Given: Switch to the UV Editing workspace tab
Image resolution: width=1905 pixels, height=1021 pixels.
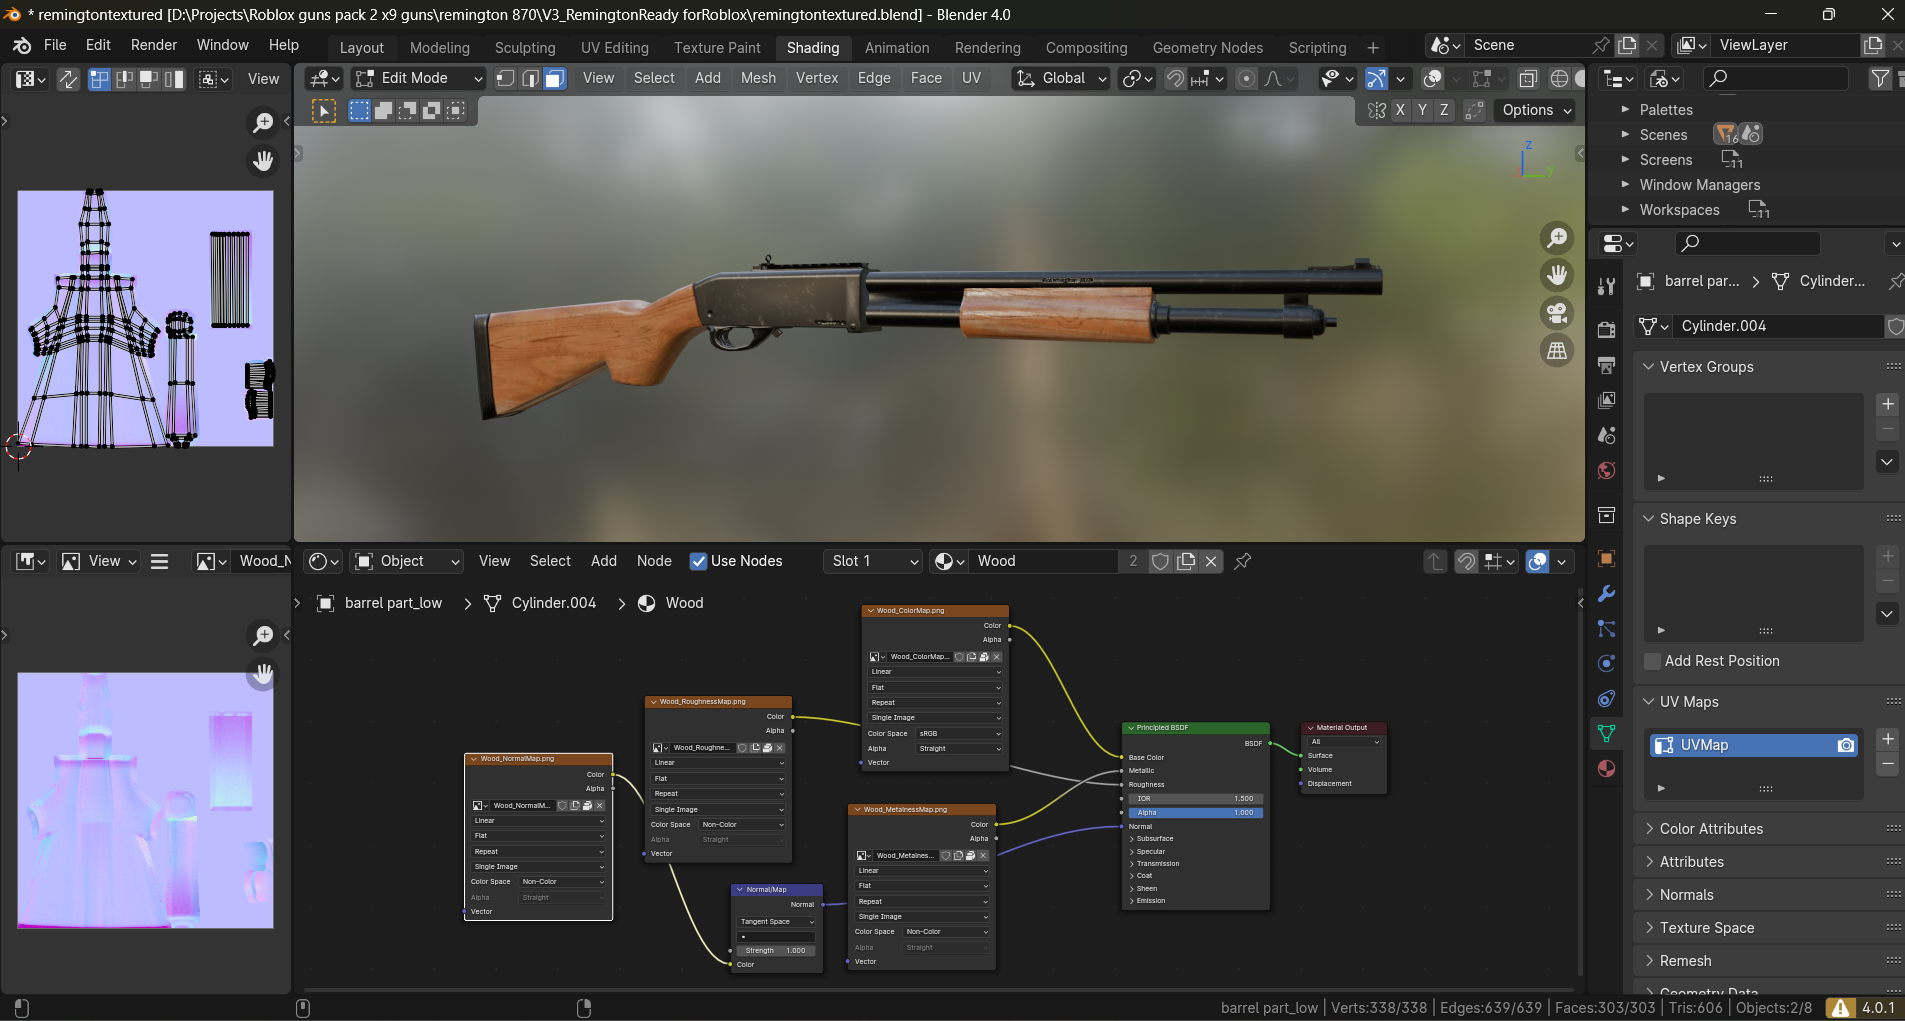Looking at the screenshot, I should tap(614, 48).
